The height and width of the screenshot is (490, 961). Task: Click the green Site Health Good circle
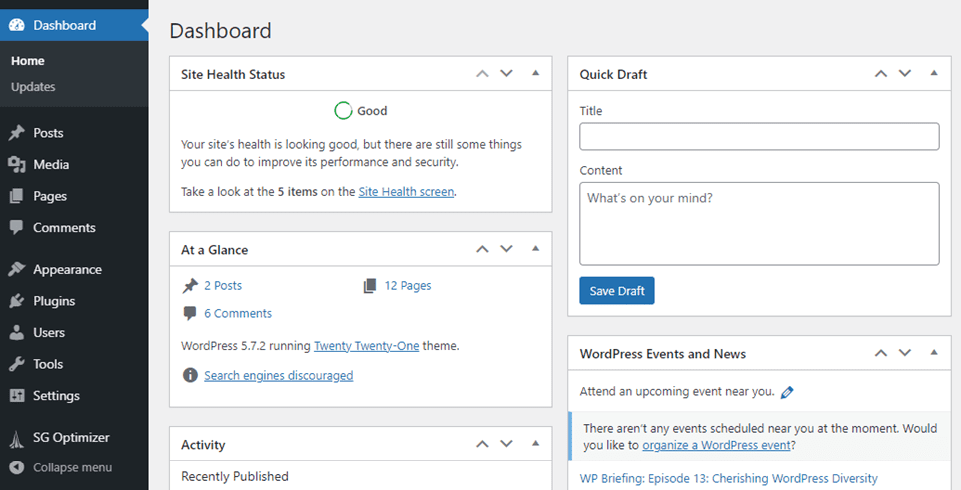(x=343, y=111)
